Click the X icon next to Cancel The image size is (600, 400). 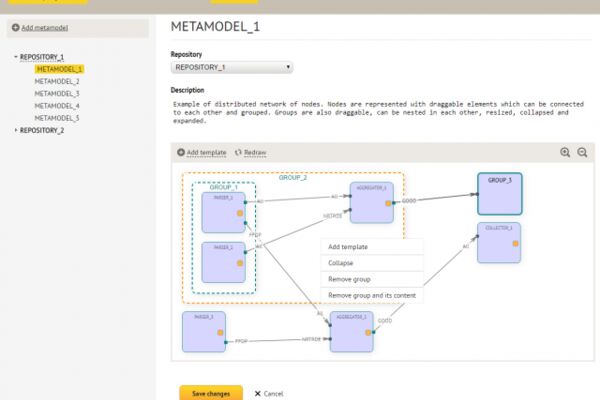pyautogui.click(x=258, y=393)
